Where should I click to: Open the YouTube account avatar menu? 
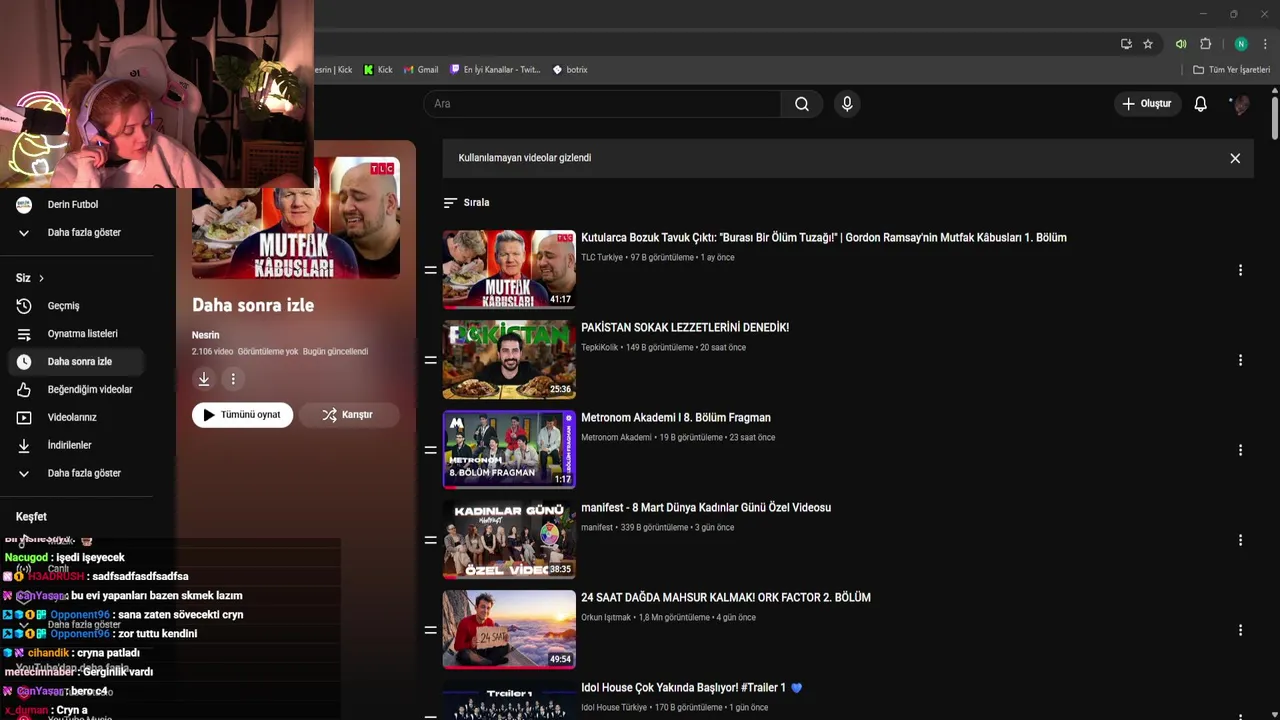click(x=1240, y=104)
